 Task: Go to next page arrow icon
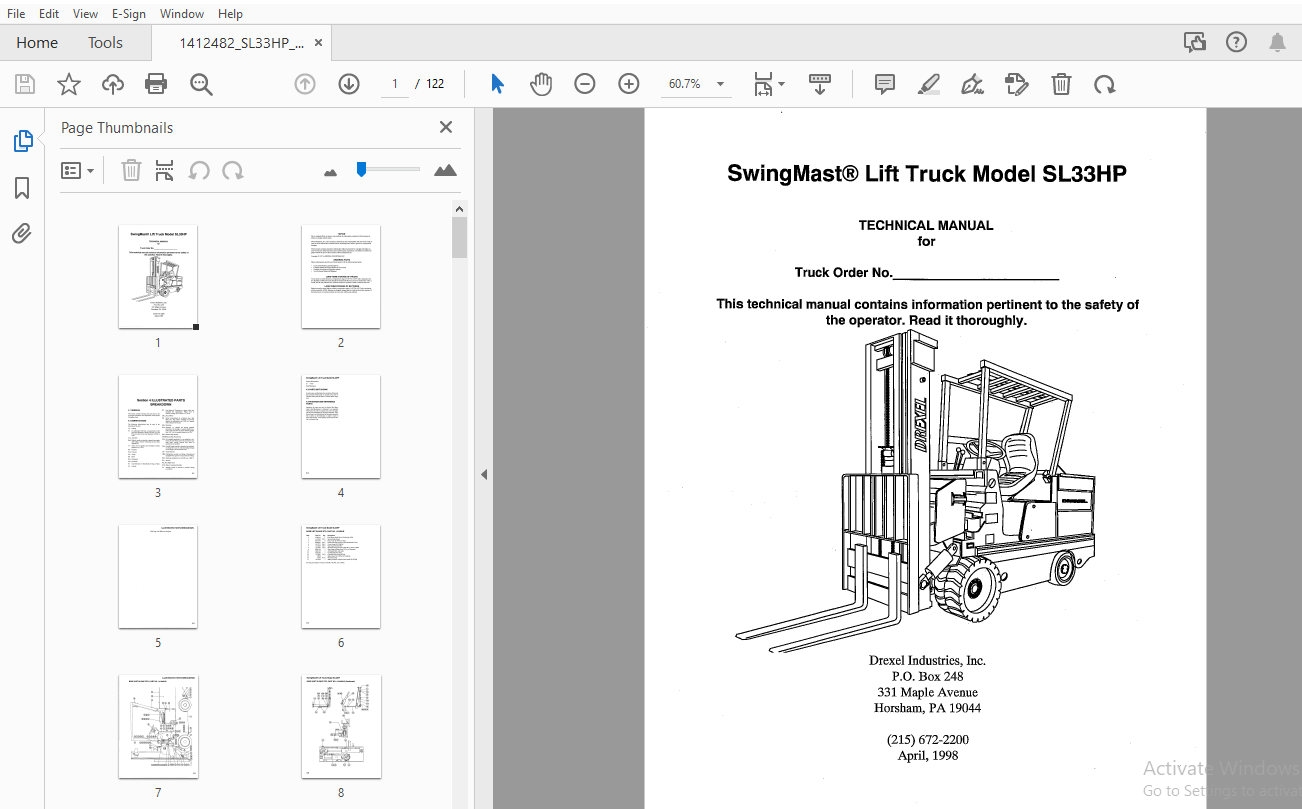pyautogui.click(x=349, y=84)
